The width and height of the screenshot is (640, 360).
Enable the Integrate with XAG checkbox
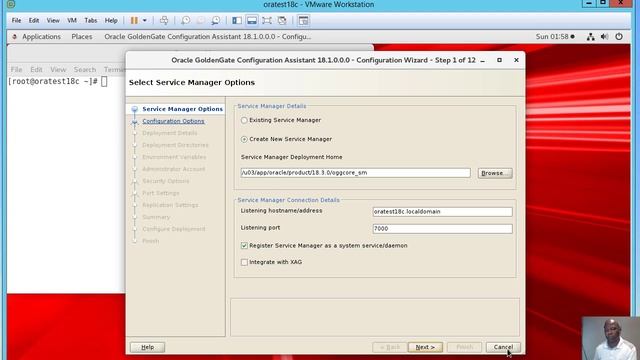click(x=244, y=262)
